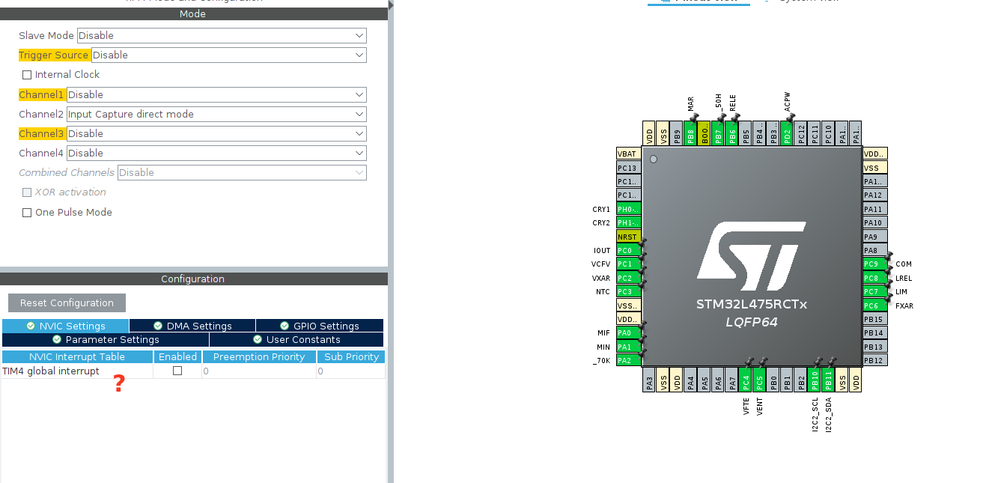Click the TIM4 Sub Priority field

tap(351, 371)
